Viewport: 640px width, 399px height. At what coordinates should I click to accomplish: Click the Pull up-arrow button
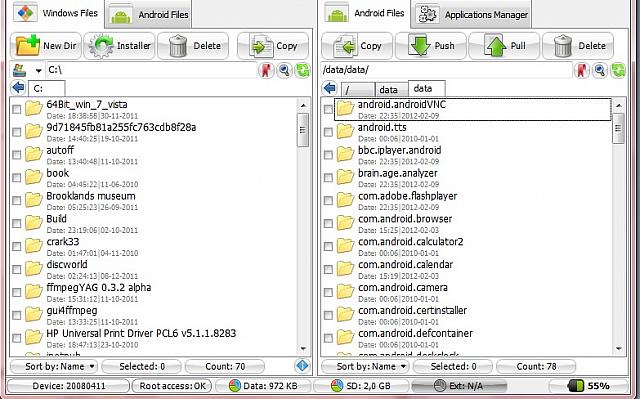(x=504, y=46)
